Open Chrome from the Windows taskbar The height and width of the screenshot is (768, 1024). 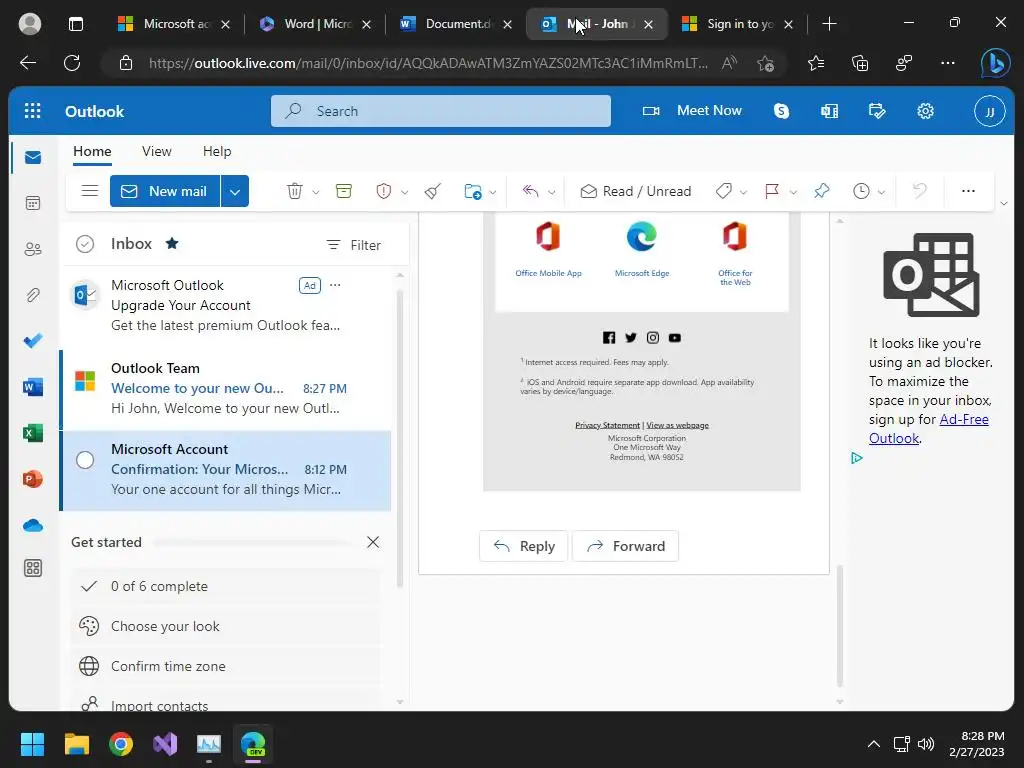click(x=121, y=744)
